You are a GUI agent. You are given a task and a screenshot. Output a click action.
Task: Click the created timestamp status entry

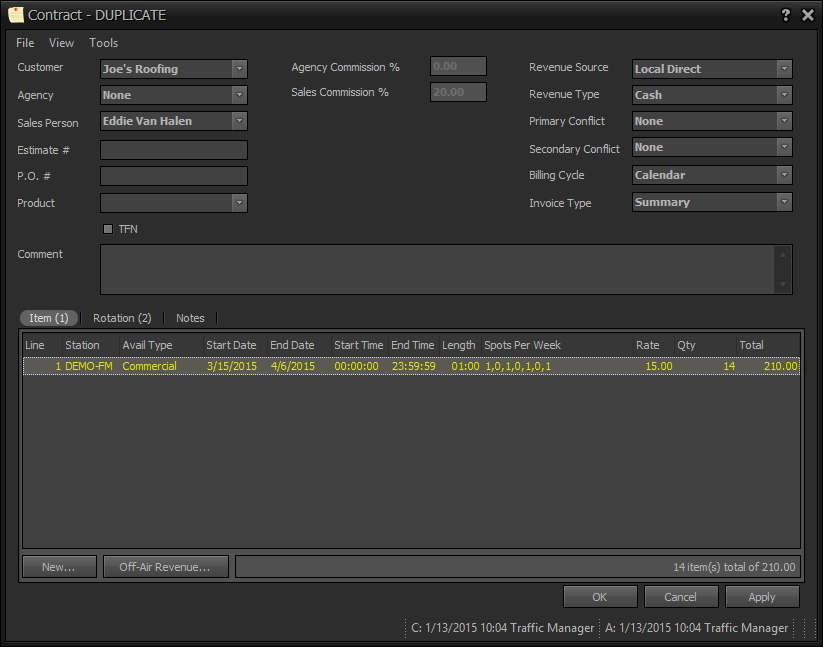tap(502, 628)
